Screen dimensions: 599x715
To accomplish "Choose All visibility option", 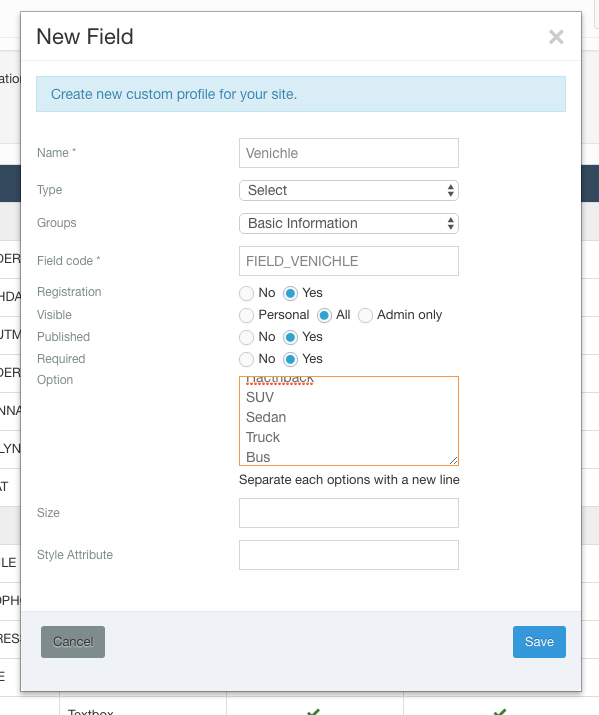I will point(324,315).
